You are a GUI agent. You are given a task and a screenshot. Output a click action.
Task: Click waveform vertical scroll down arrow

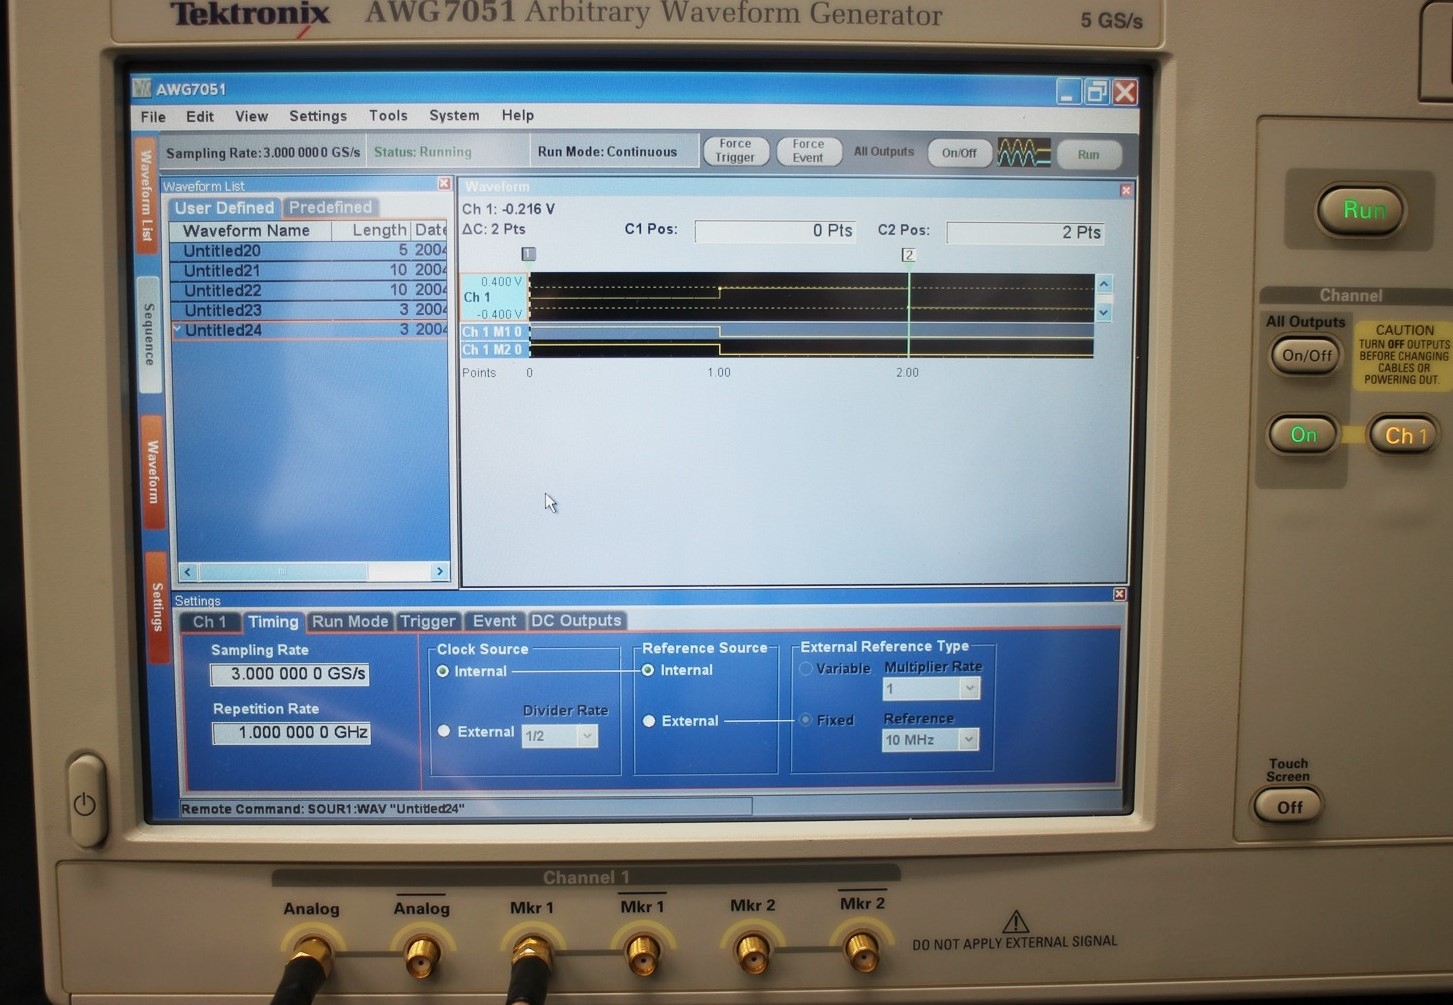click(x=1104, y=312)
